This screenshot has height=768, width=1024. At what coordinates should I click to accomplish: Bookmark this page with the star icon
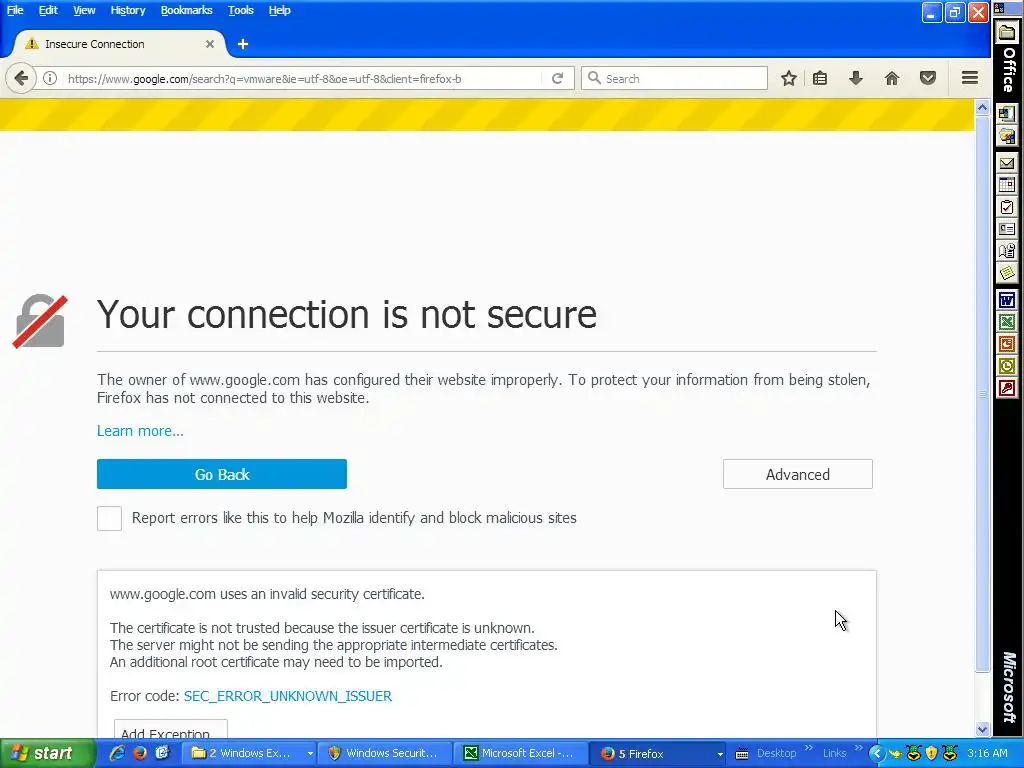(x=789, y=78)
